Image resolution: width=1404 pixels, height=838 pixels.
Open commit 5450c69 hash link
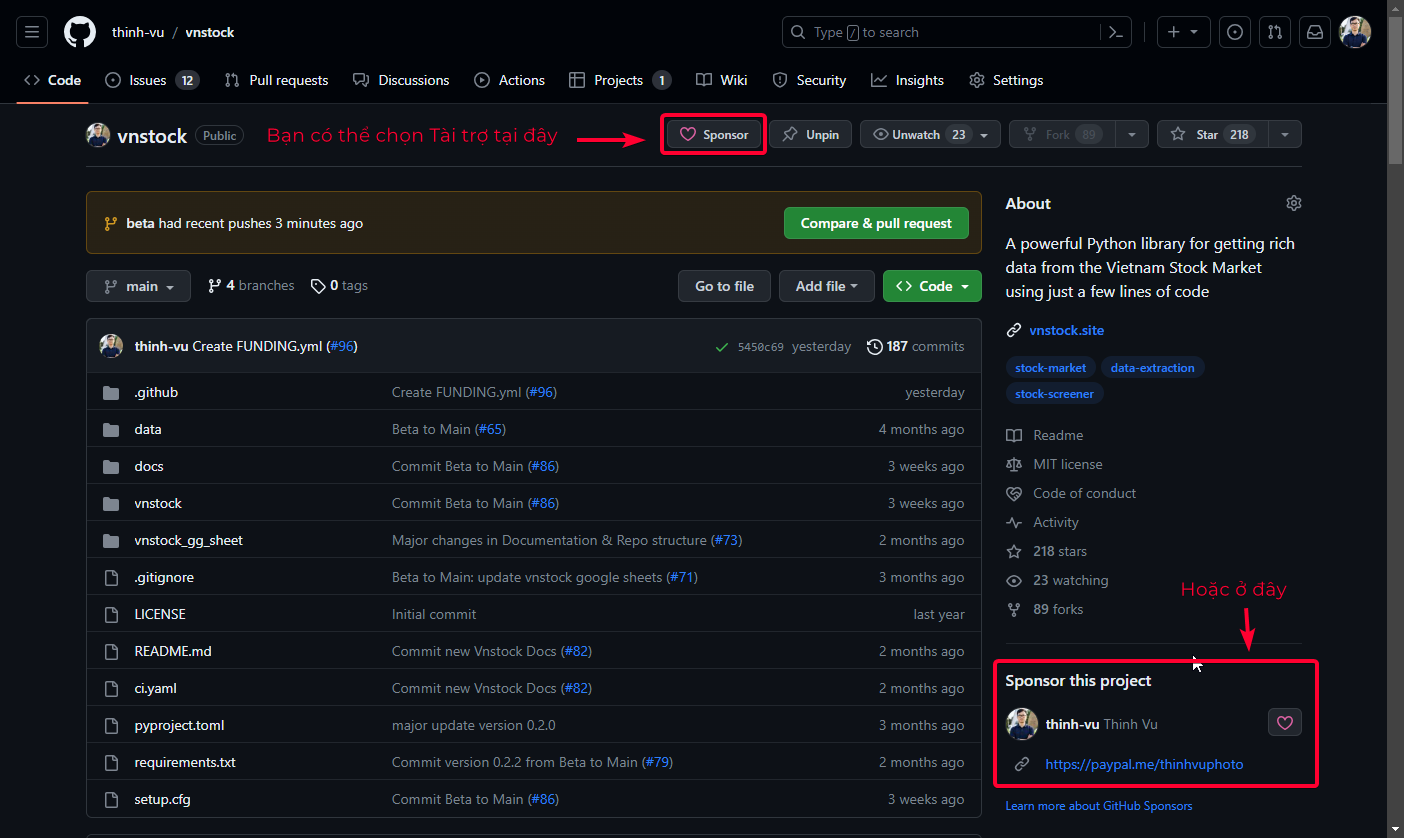[759, 347]
